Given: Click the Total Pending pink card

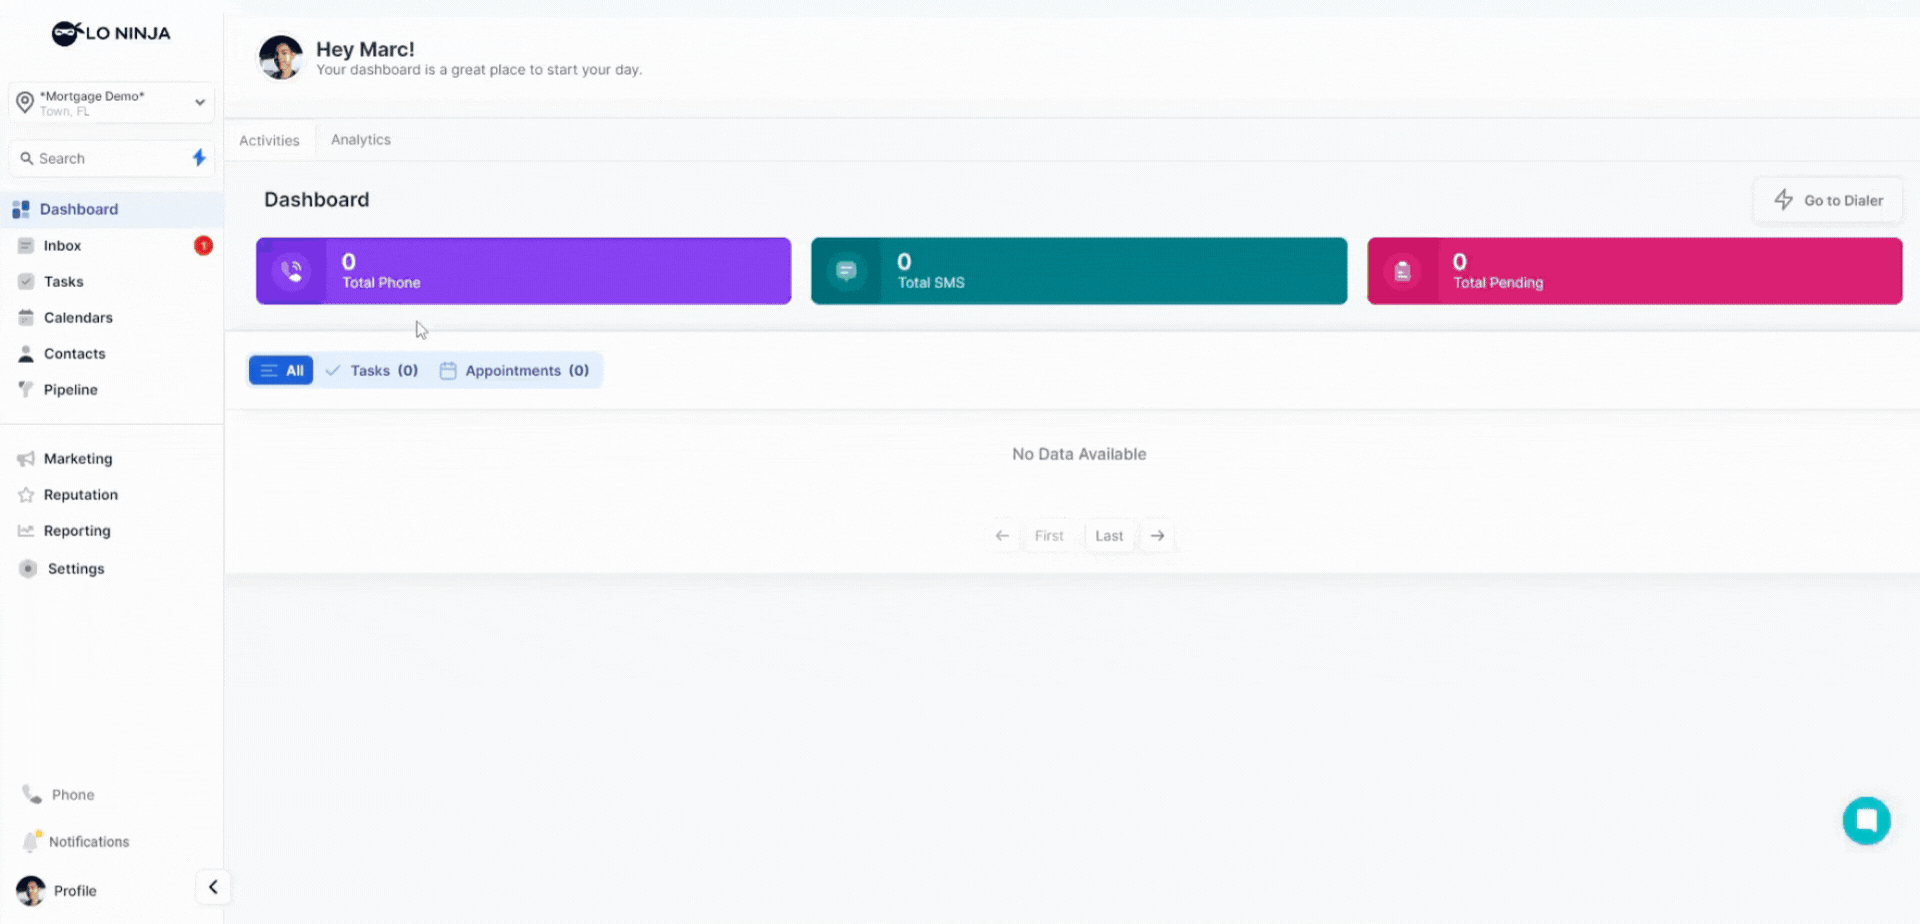Looking at the screenshot, I should coord(1635,271).
